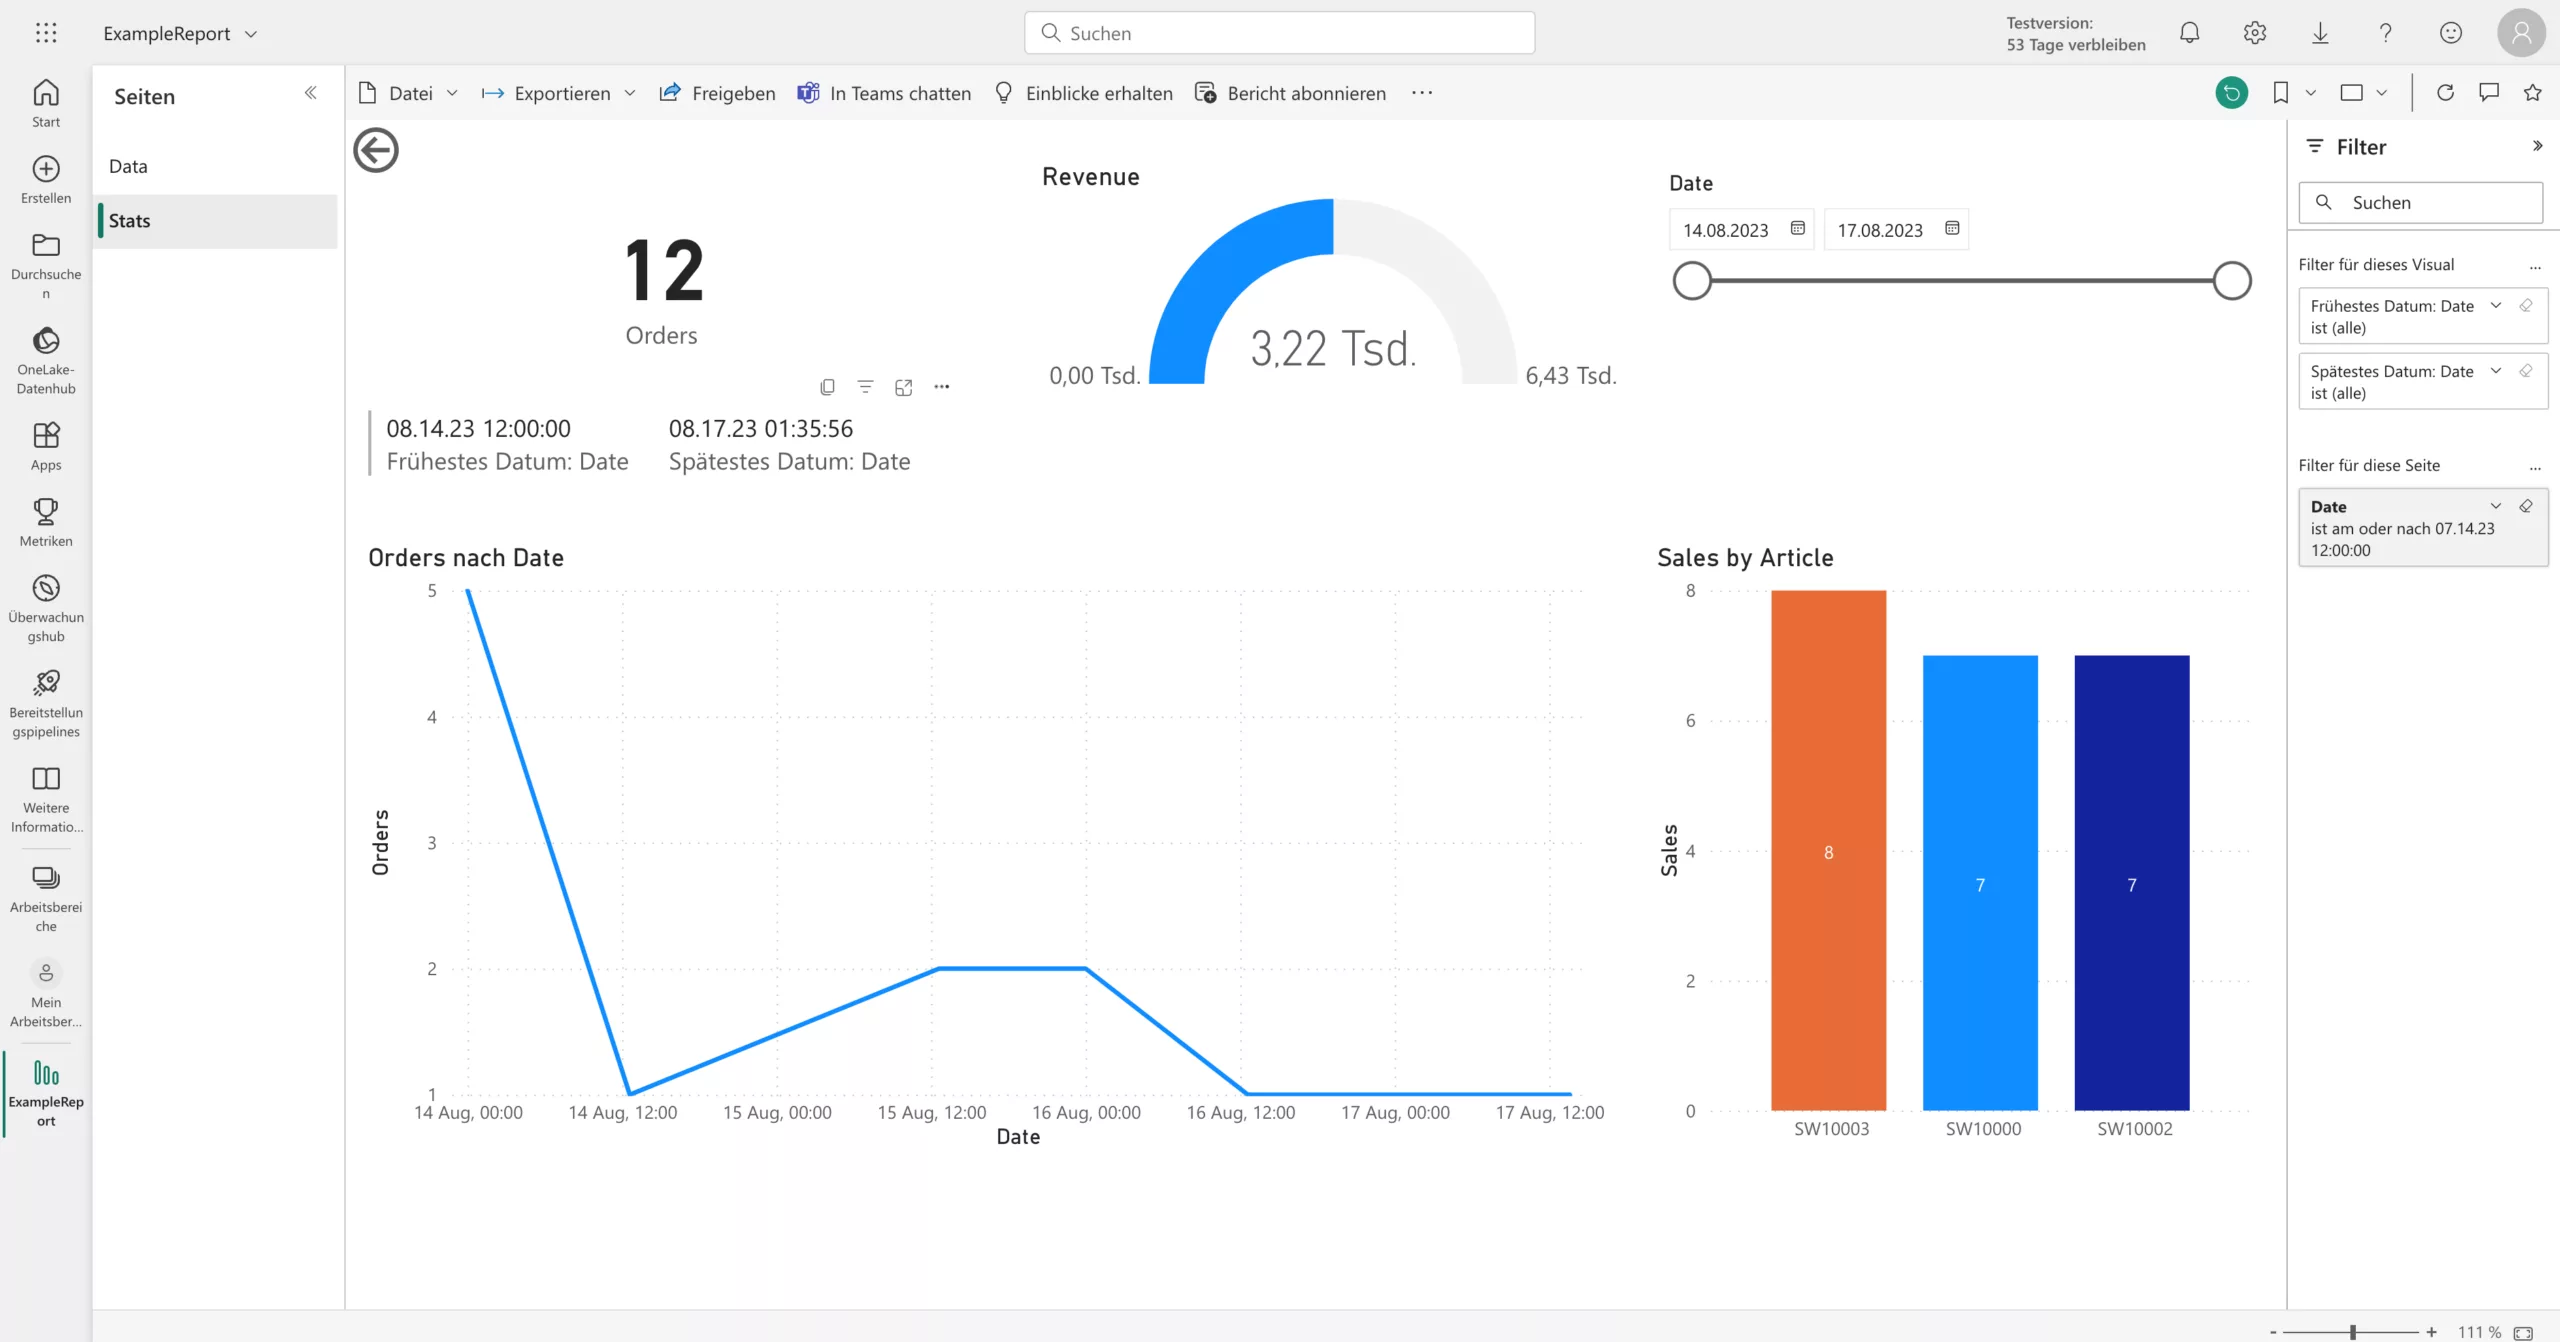This screenshot has width=2560, height=1342.
Task: Click the Download icon
Action: 2321,32
